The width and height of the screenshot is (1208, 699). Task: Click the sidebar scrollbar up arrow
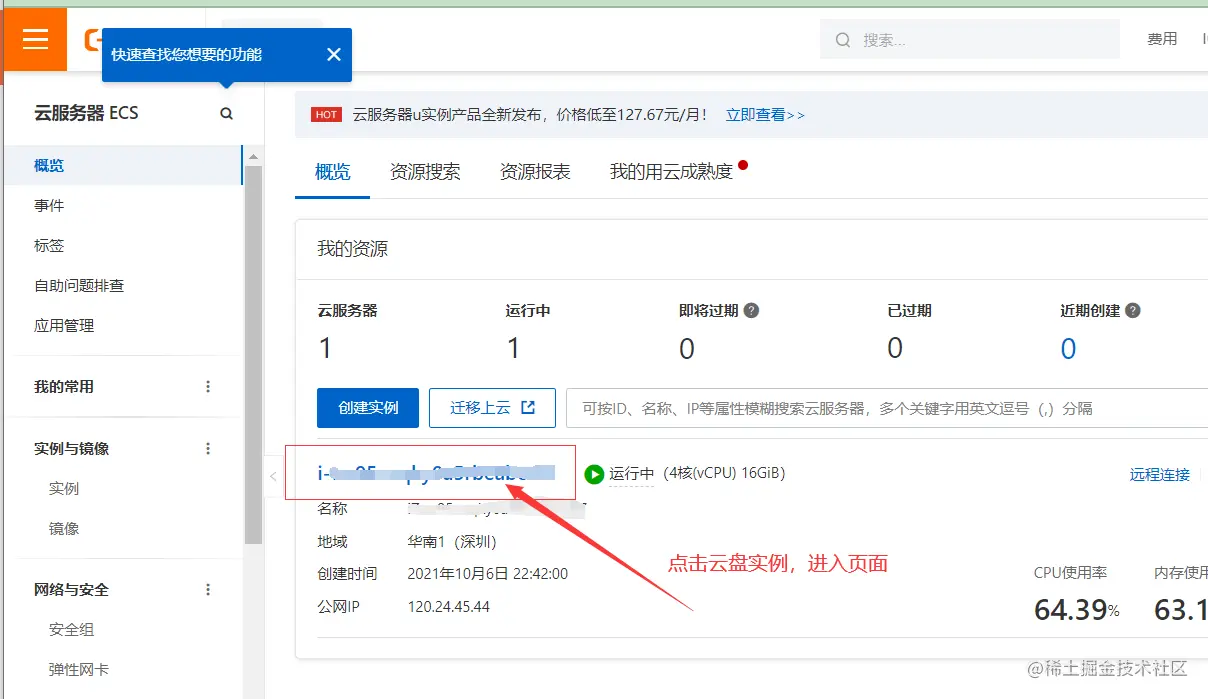[x=254, y=157]
